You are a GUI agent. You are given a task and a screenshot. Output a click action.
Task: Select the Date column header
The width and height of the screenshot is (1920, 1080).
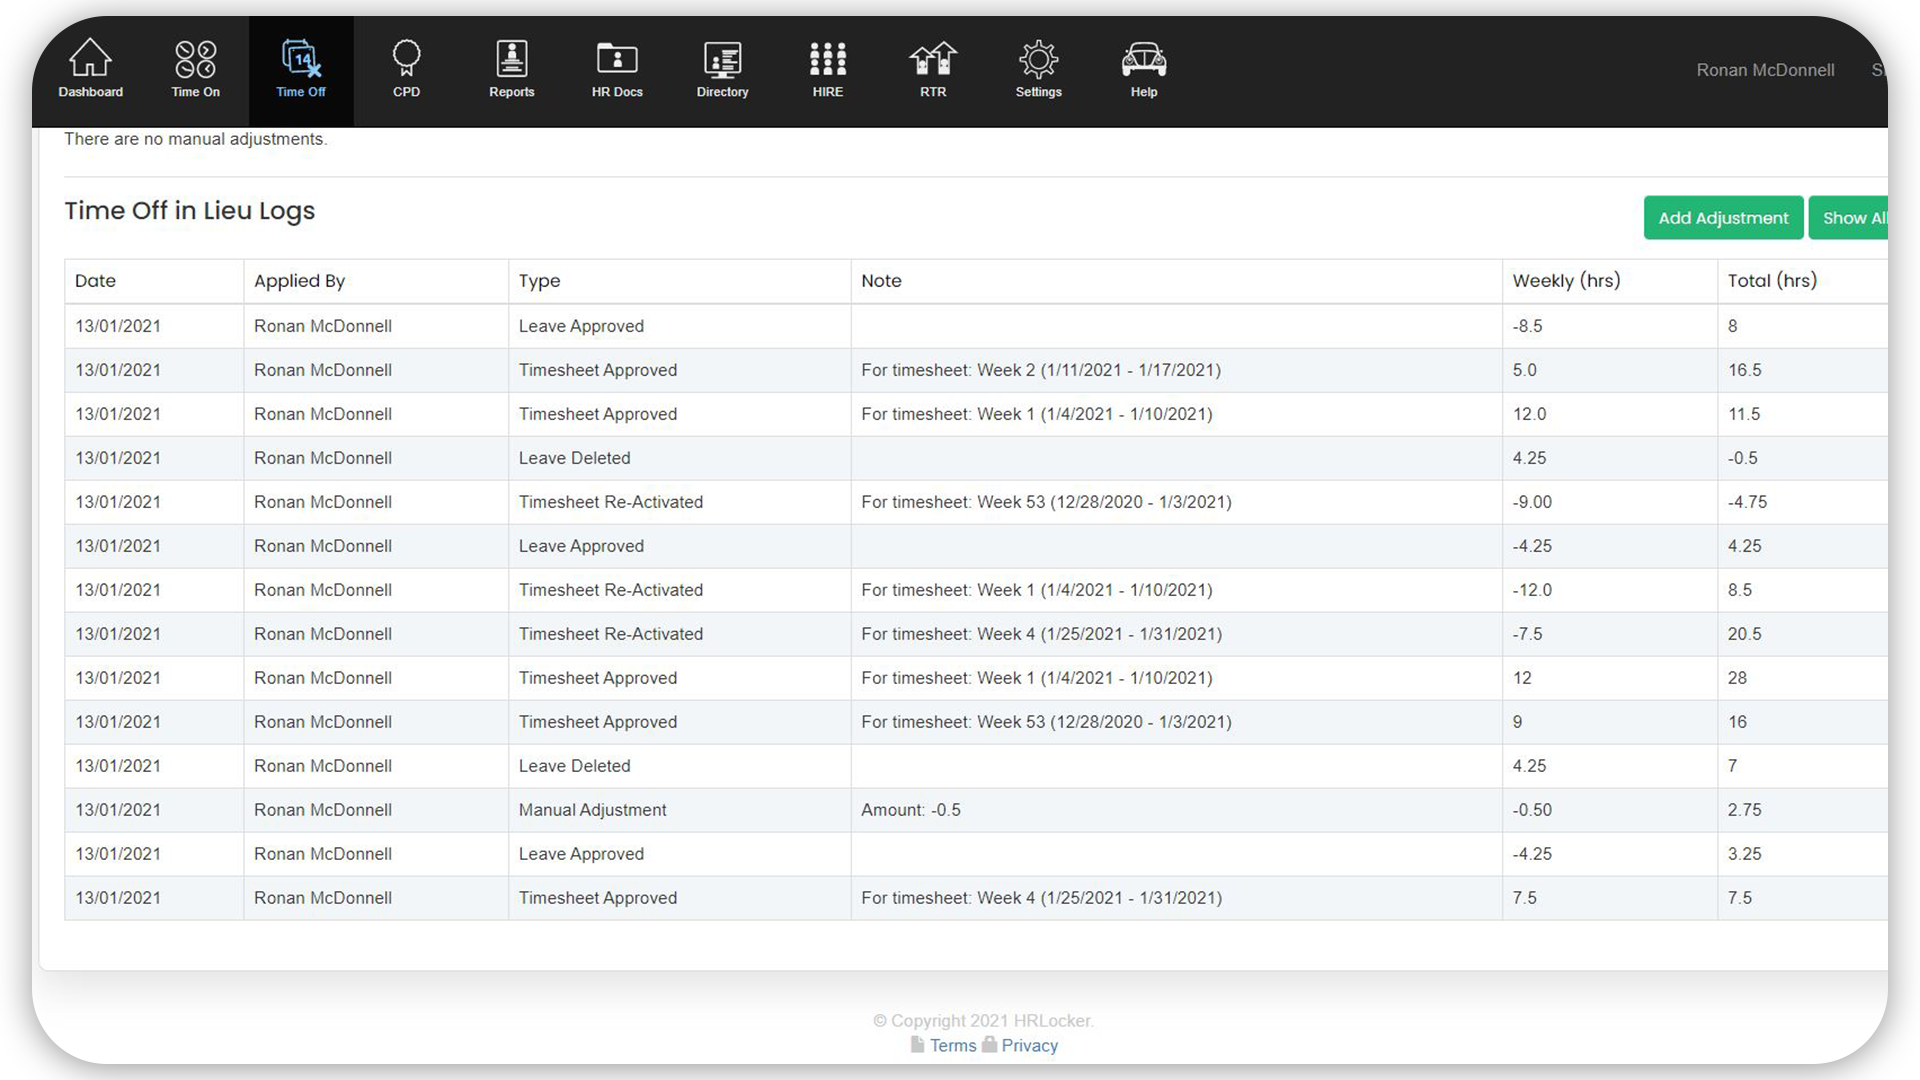[x=95, y=280]
